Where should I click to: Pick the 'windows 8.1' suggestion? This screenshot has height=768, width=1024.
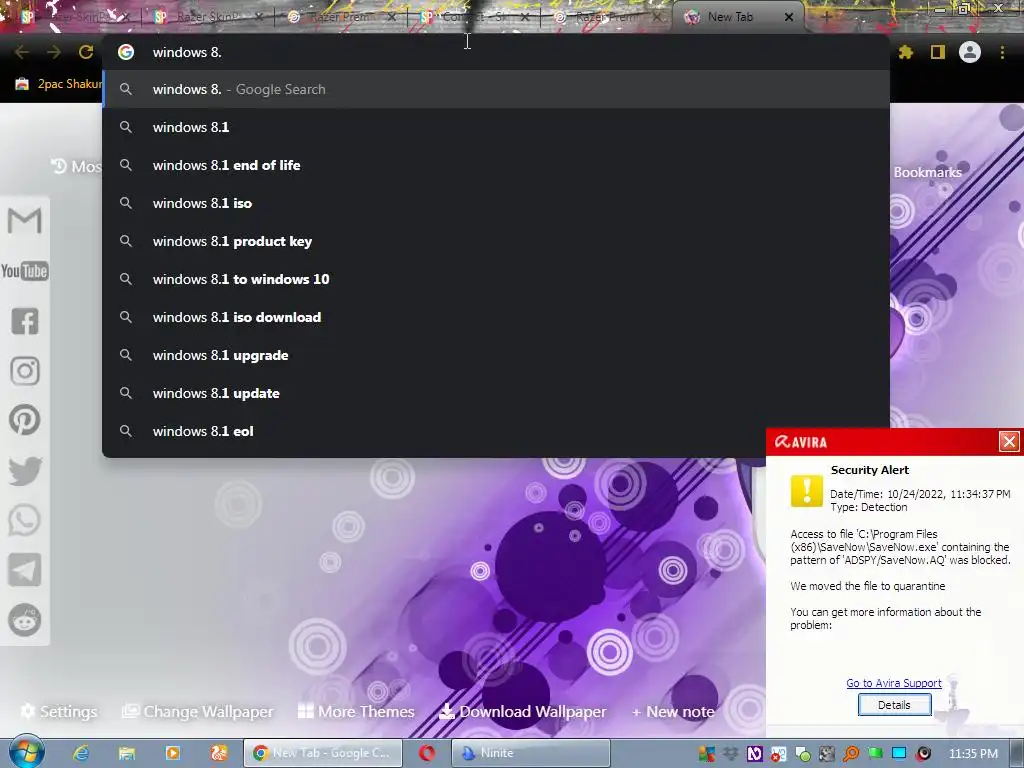[x=496, y=127]
